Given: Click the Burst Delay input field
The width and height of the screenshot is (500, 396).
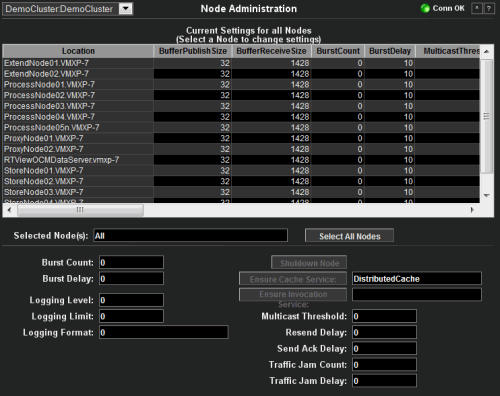Looking at the screenshot, I should point(131,278).
